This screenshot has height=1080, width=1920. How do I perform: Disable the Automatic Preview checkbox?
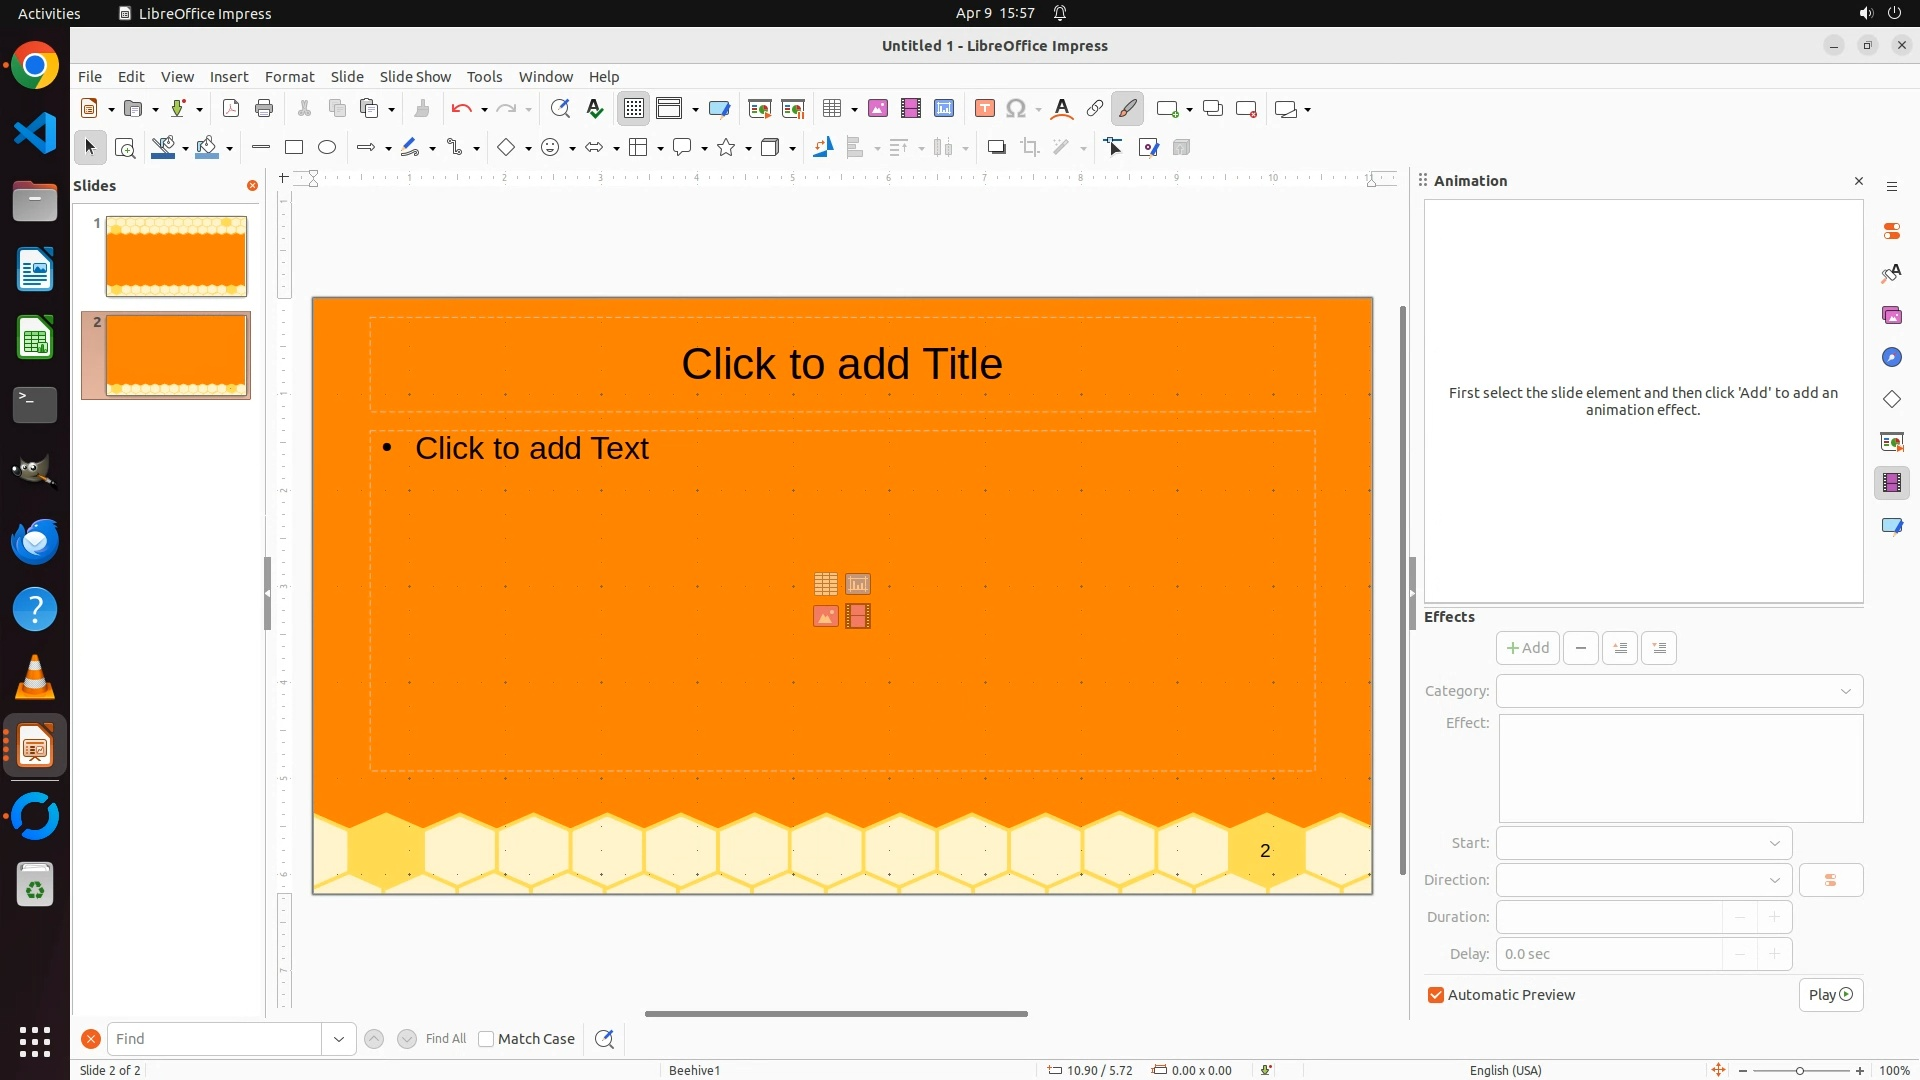1436,995
